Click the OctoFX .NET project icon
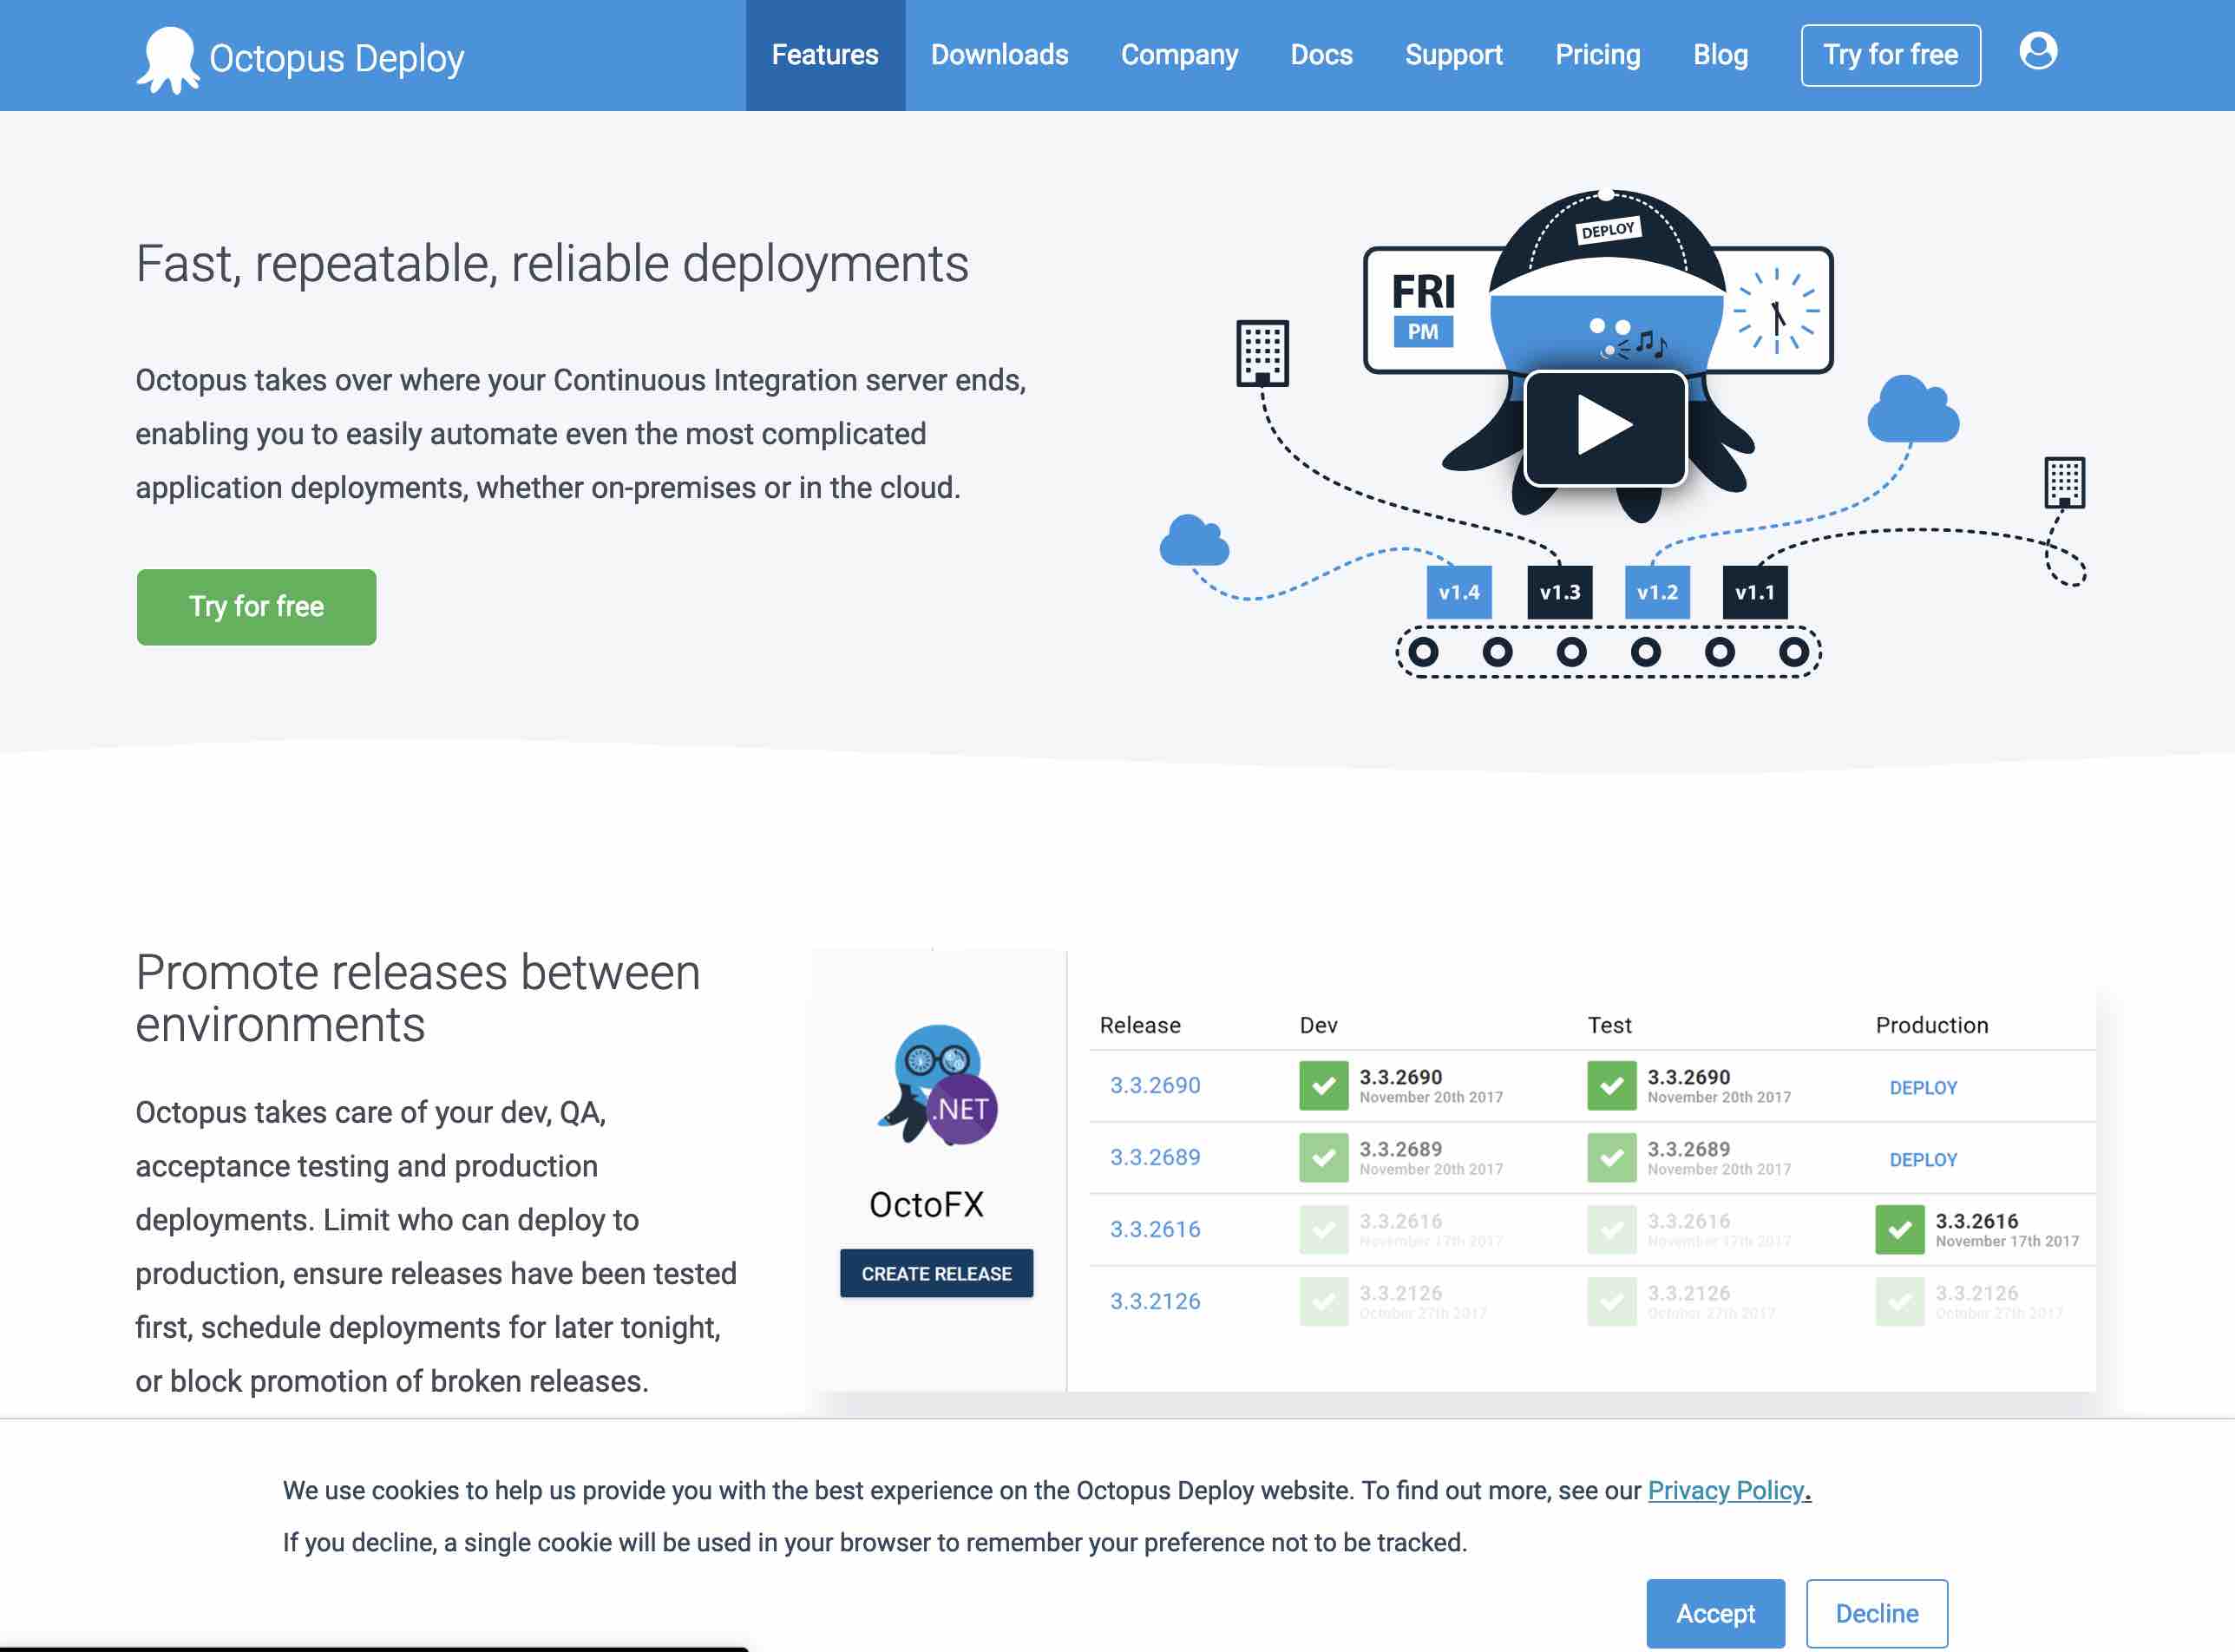The height and width of the screenshot is (1652, 2235). tap(937, 1085)
